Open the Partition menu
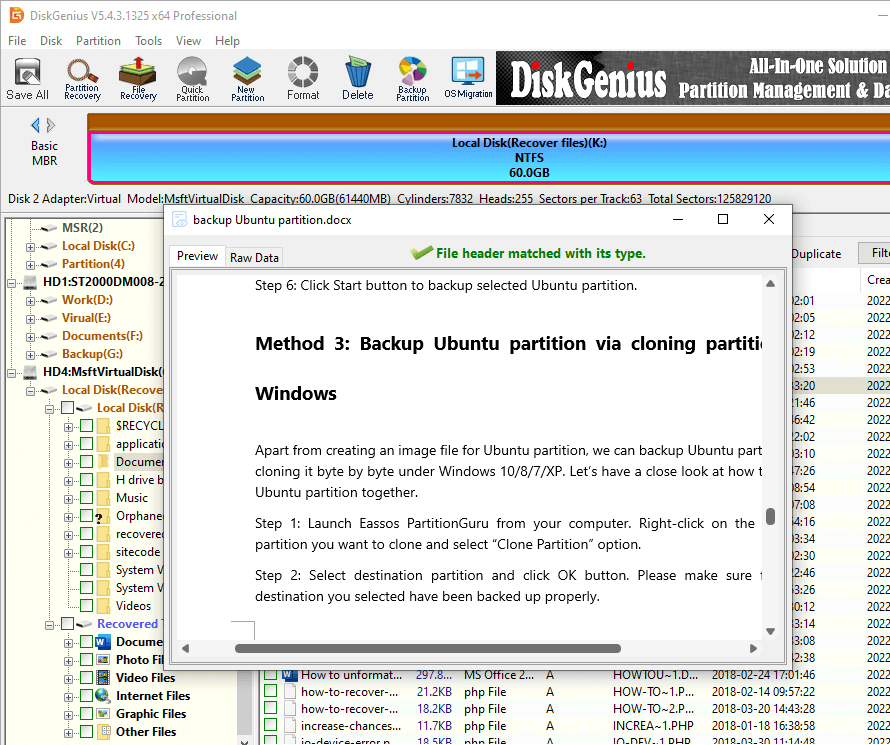Viewport: 890px width, 745px height. [98, 41]
